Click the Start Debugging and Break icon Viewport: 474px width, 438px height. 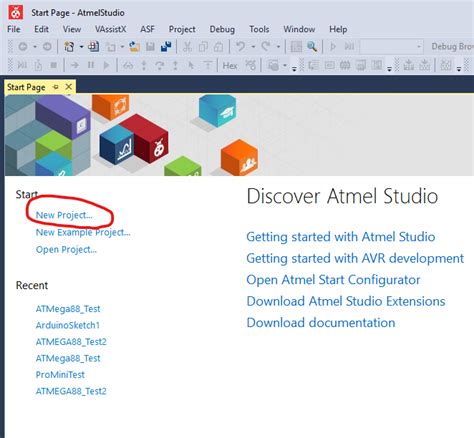pos(349,47)
